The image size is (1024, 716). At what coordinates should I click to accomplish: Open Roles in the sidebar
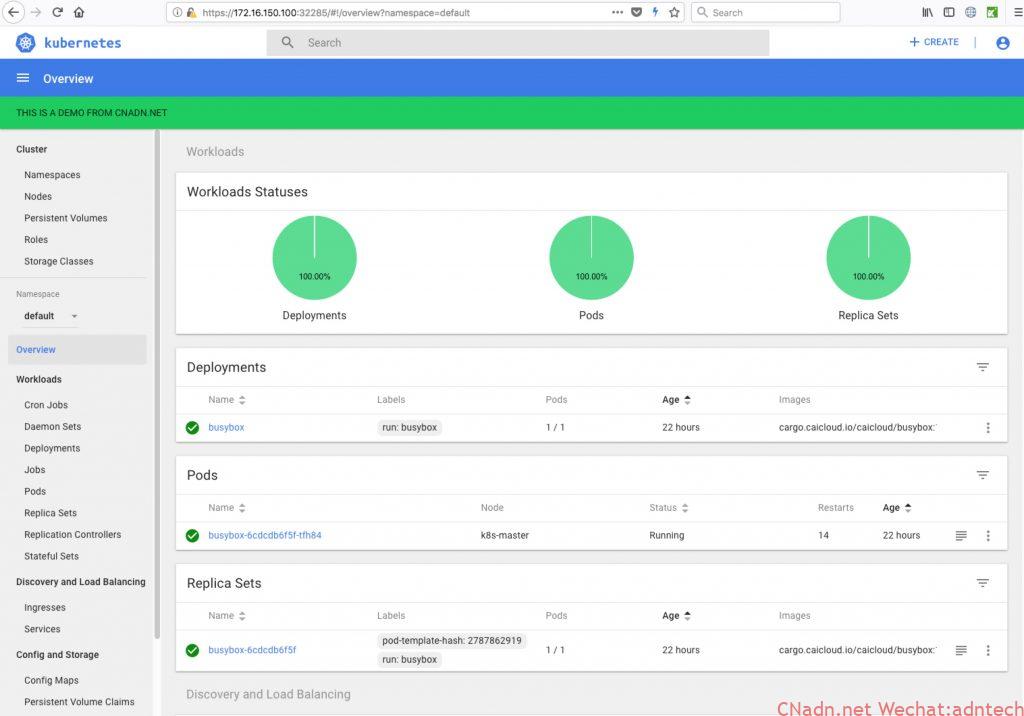coord(36,240)
